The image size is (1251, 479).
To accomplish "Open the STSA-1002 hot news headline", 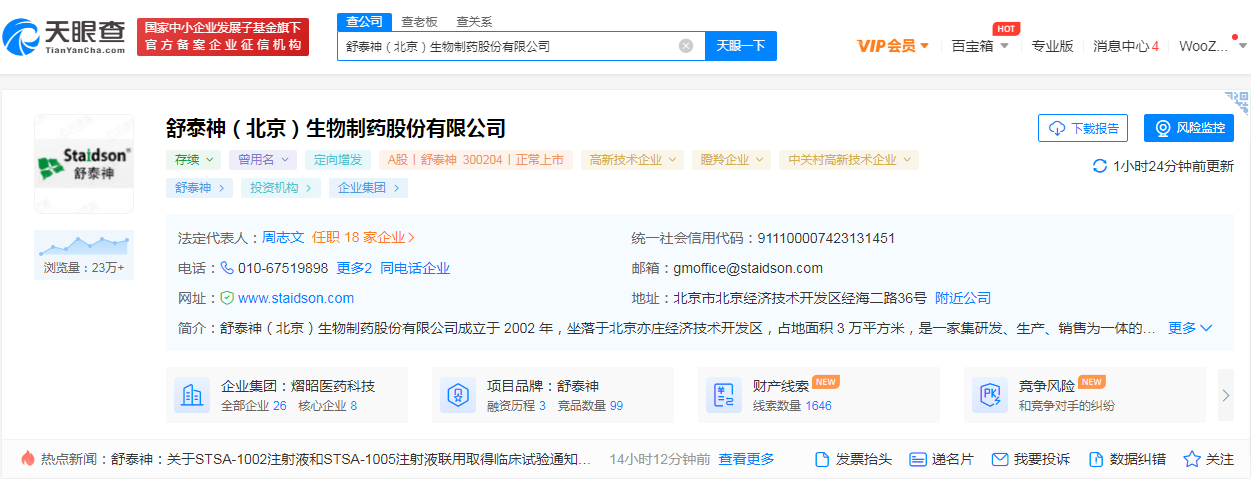I will point(351,459).
